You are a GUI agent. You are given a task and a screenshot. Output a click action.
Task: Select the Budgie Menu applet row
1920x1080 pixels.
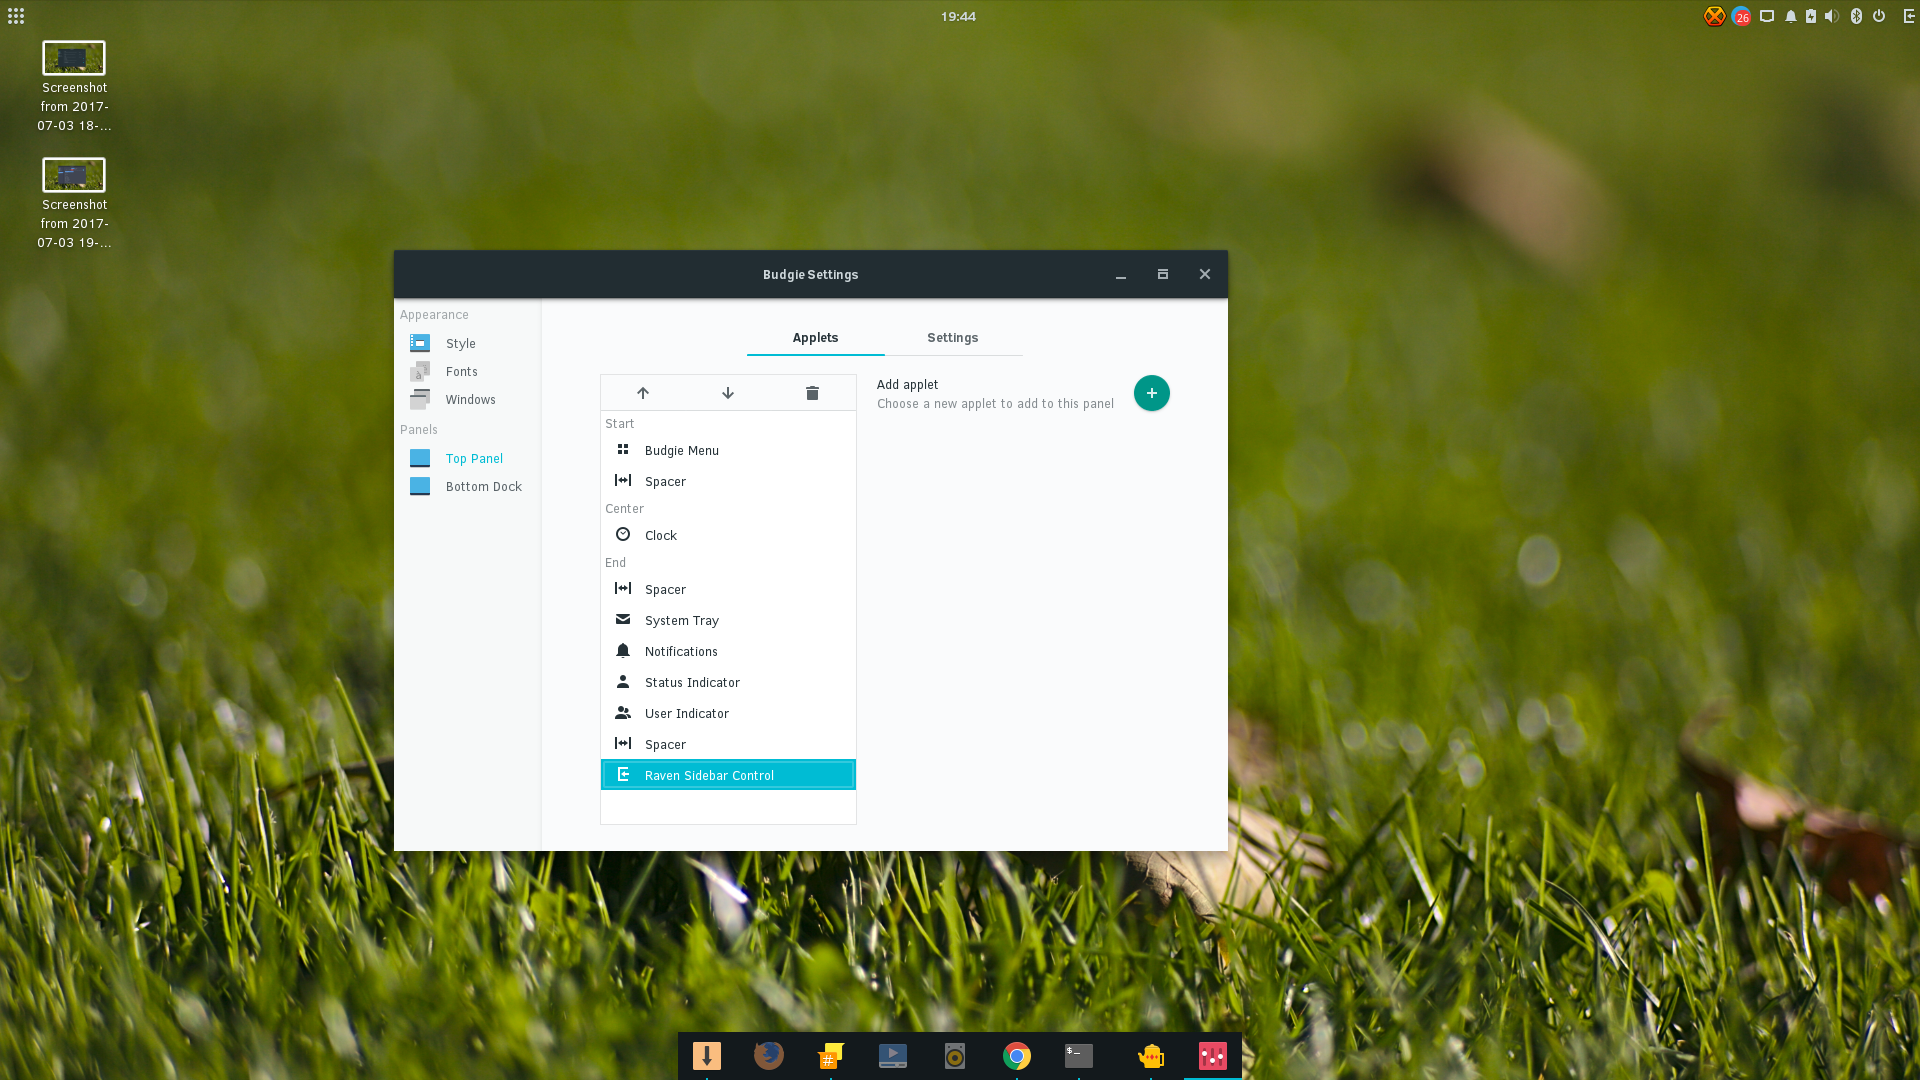pos(728,450)
